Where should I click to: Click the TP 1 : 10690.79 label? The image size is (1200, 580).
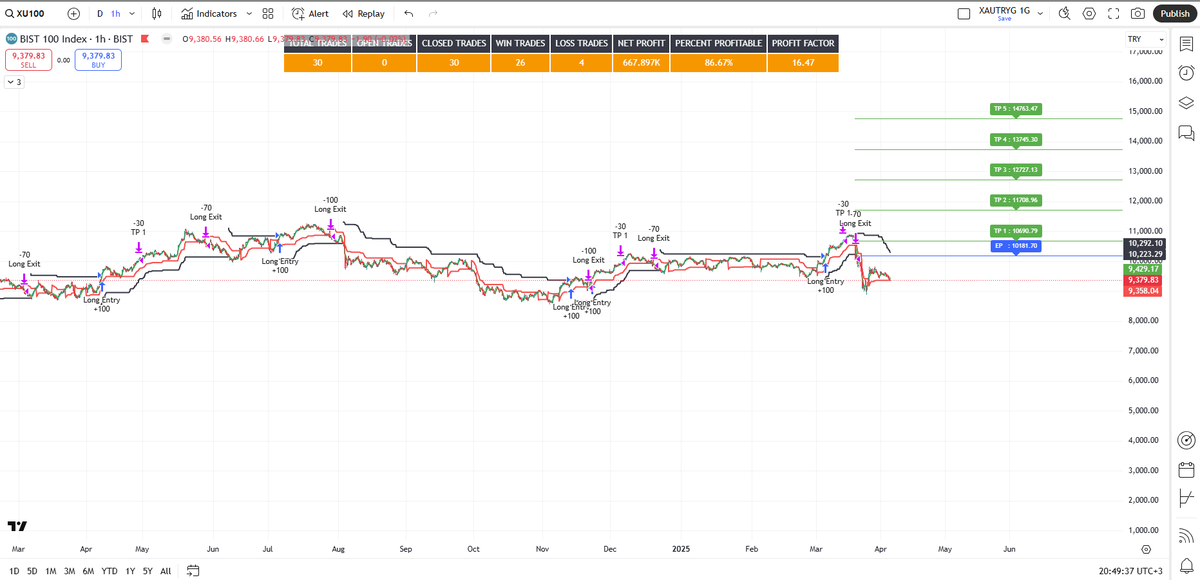tap(1015, 231)
